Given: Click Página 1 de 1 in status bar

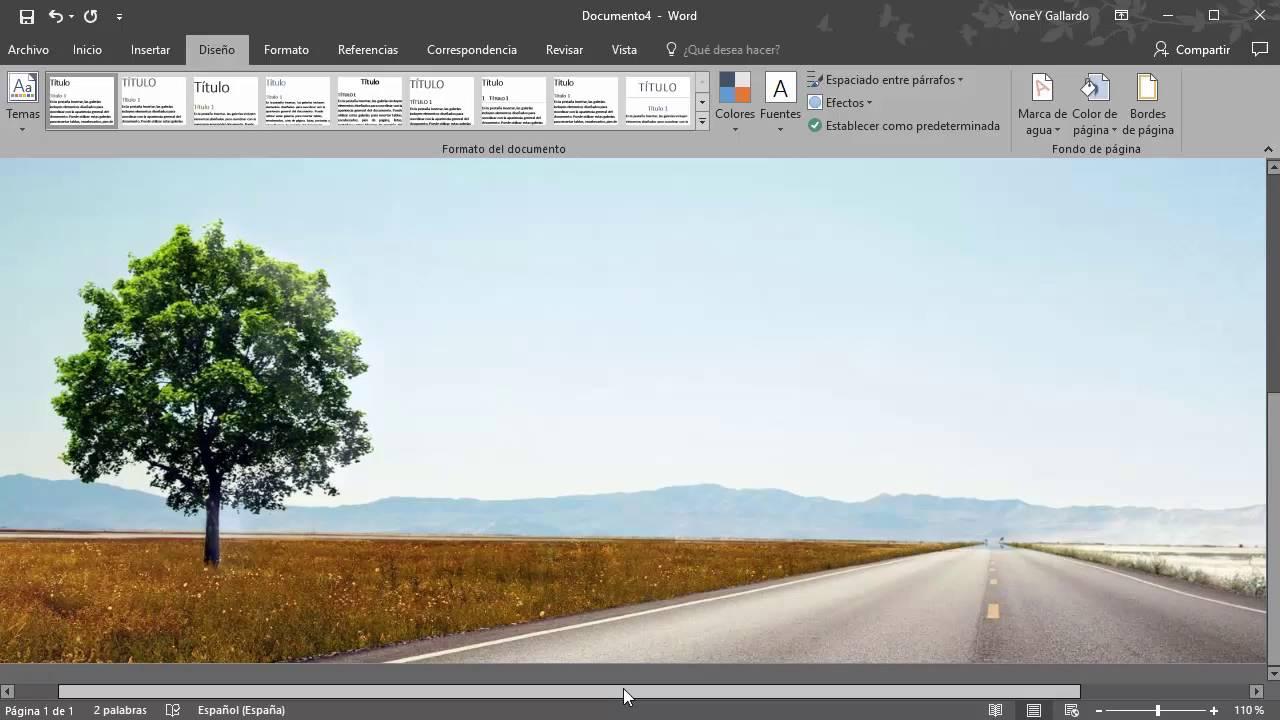Looking at the screenshot, I should pyautogui.click(x=39, y=711).
